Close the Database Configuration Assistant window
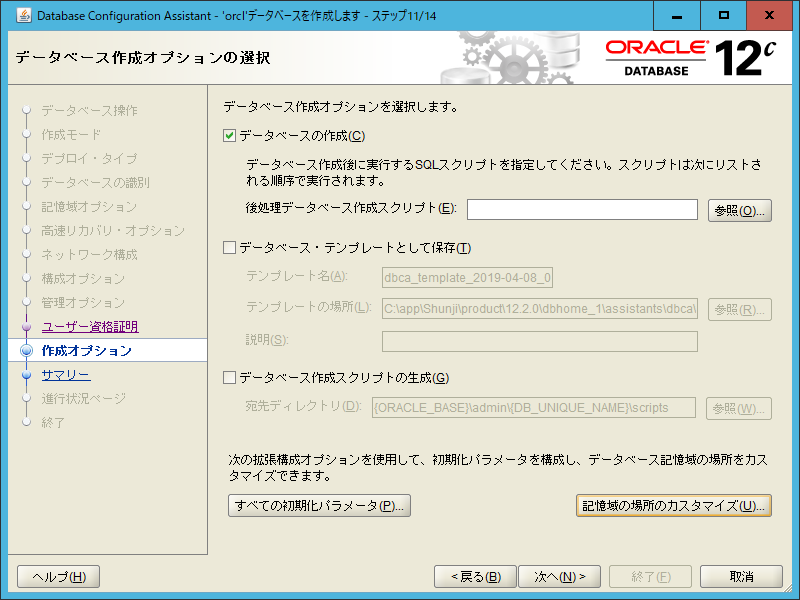The width and height of the screenshot is (800, 600). click(769, 15)
